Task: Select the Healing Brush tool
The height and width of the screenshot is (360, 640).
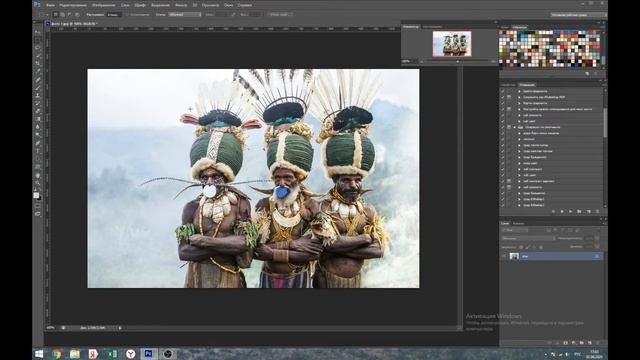Action: pyautogui.click(x=38, y=79)
